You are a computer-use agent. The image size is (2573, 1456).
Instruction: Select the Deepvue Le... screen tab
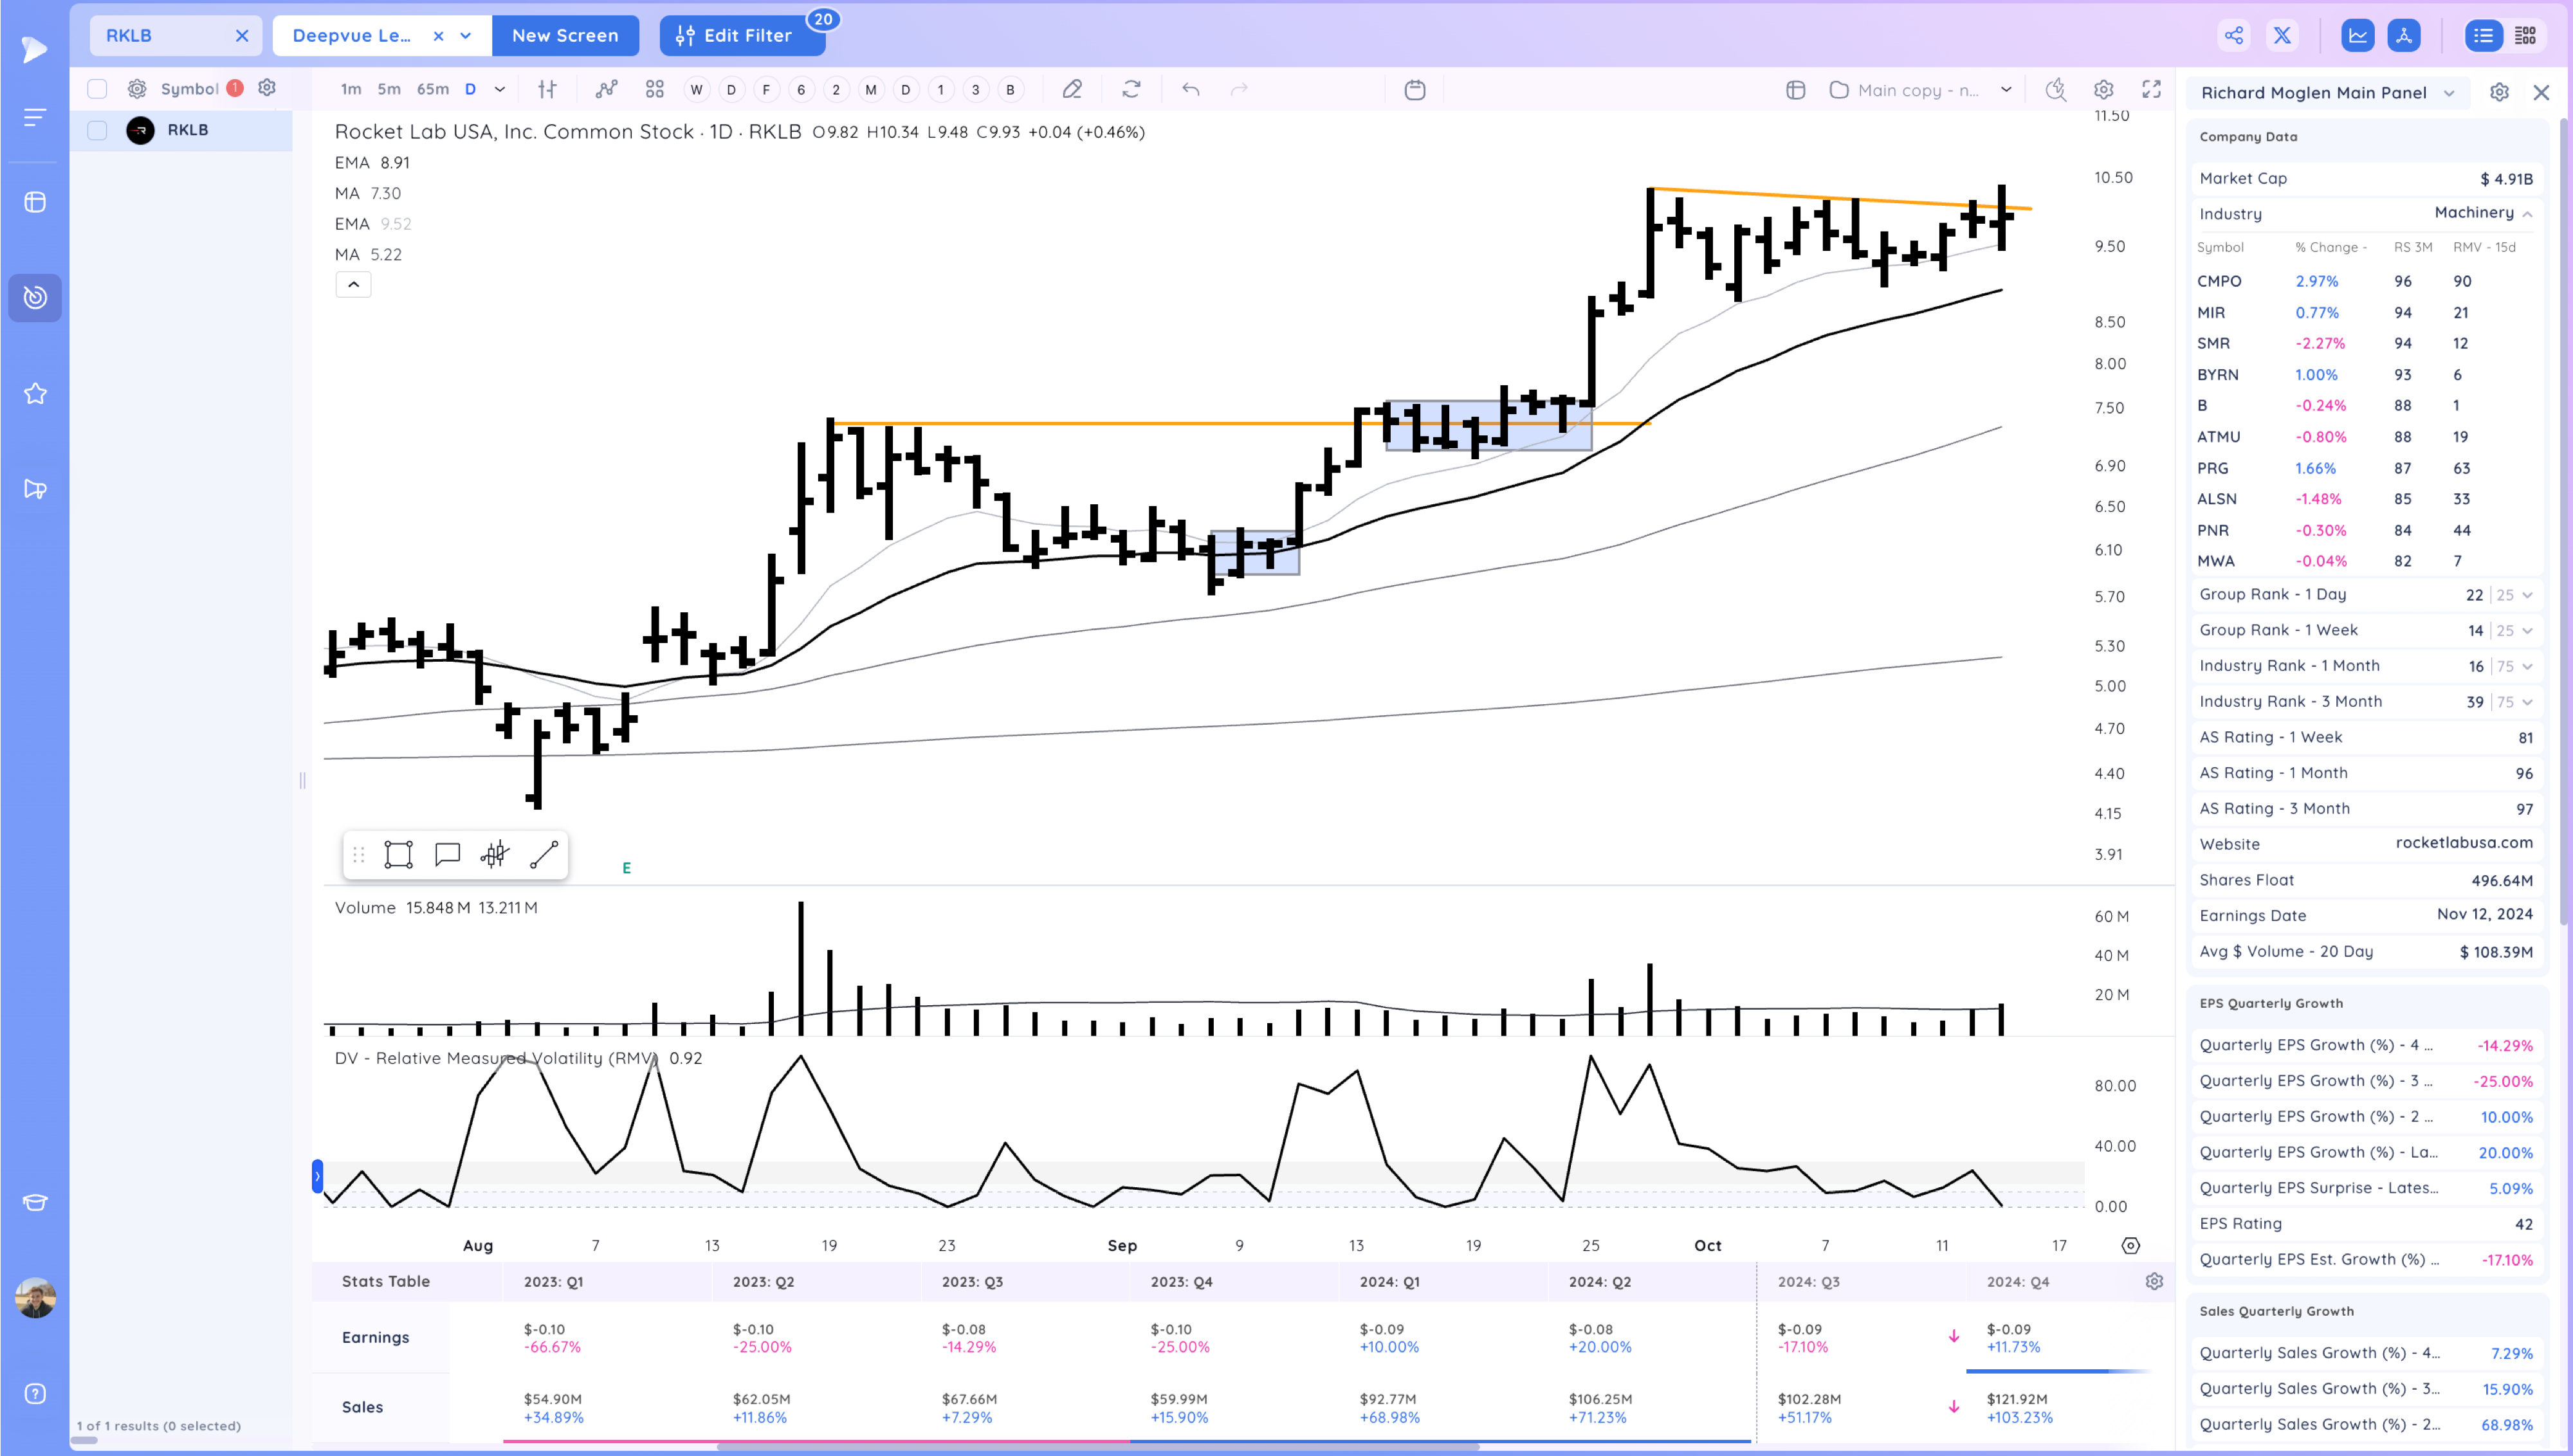352,36
